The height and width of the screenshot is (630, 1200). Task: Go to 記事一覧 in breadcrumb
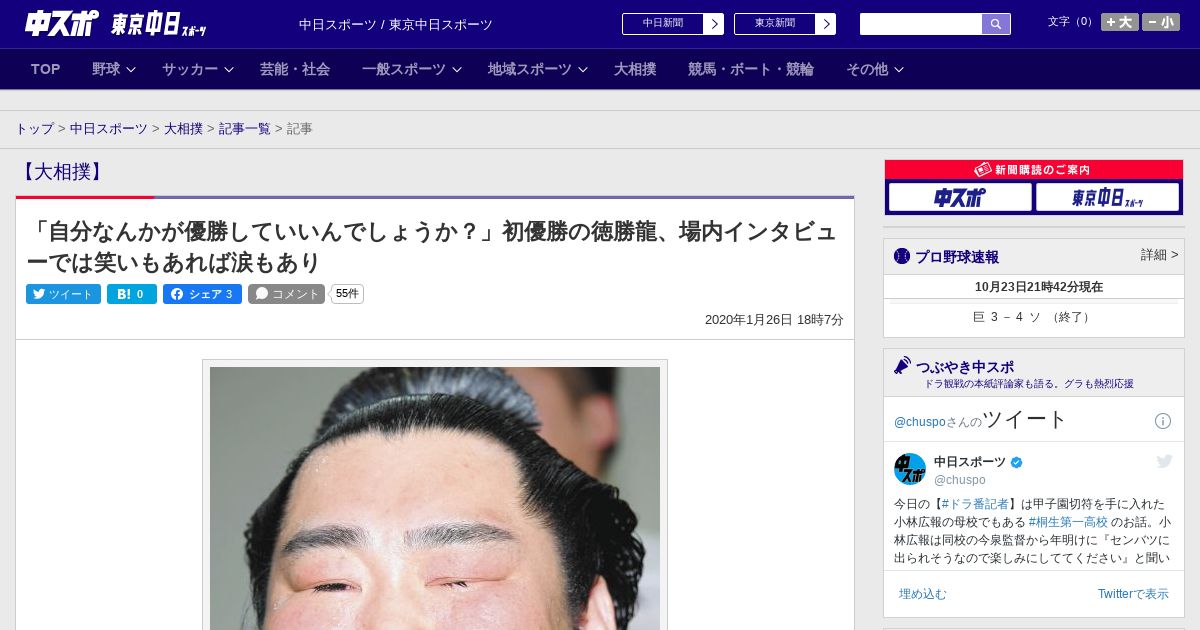(245, 129)
